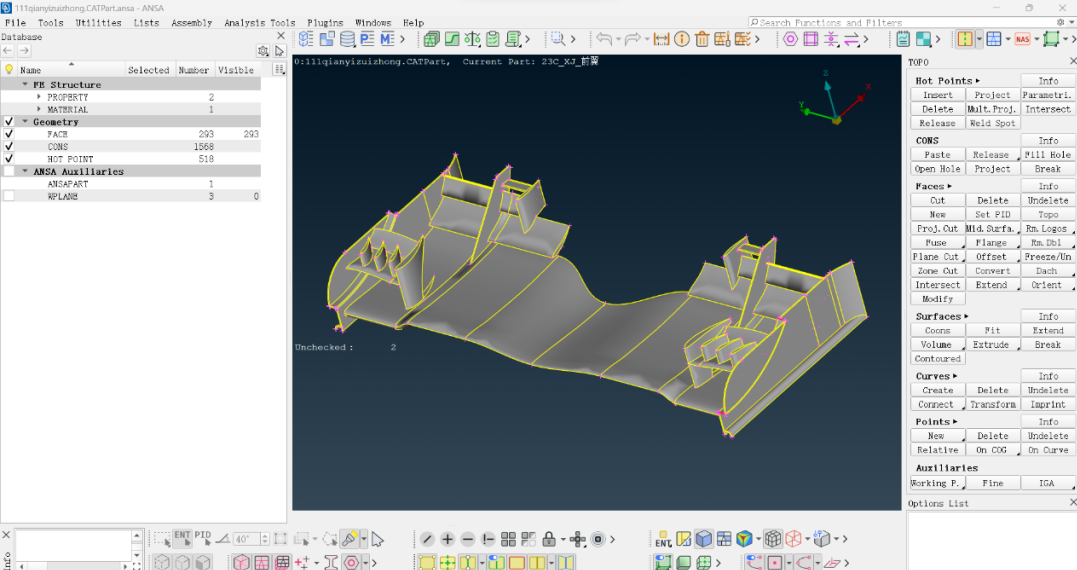
Task: Click the lock icon in bottom toolbar
Action: click(549, 539)
